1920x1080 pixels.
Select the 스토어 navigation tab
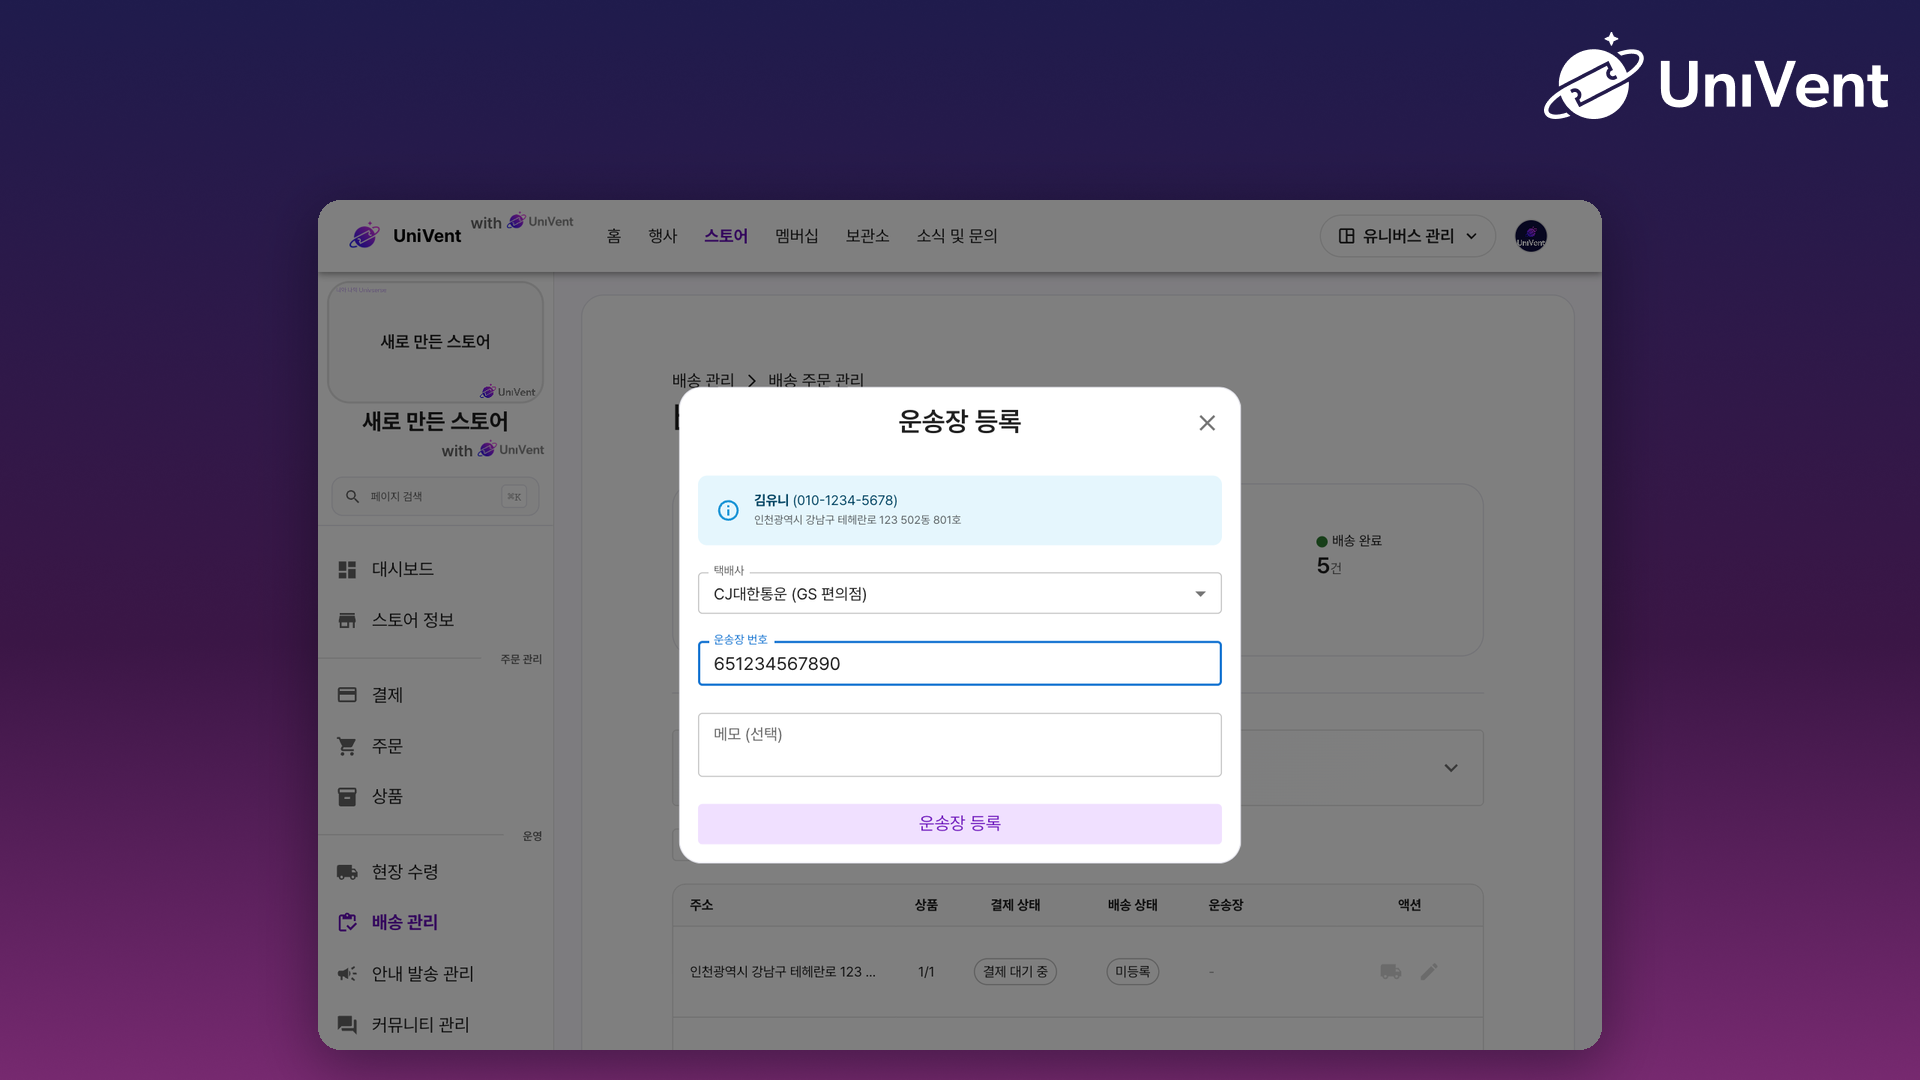pyautogui.click(x=726, y=236)
